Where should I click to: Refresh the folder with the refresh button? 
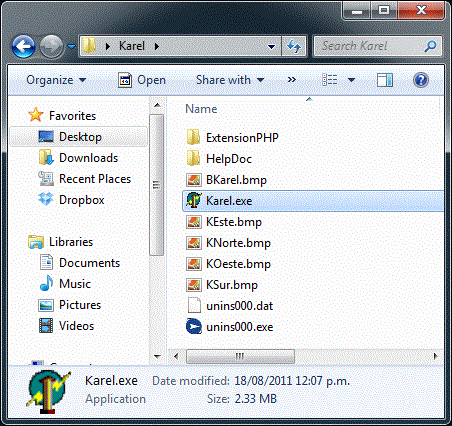tap(294, 46)
